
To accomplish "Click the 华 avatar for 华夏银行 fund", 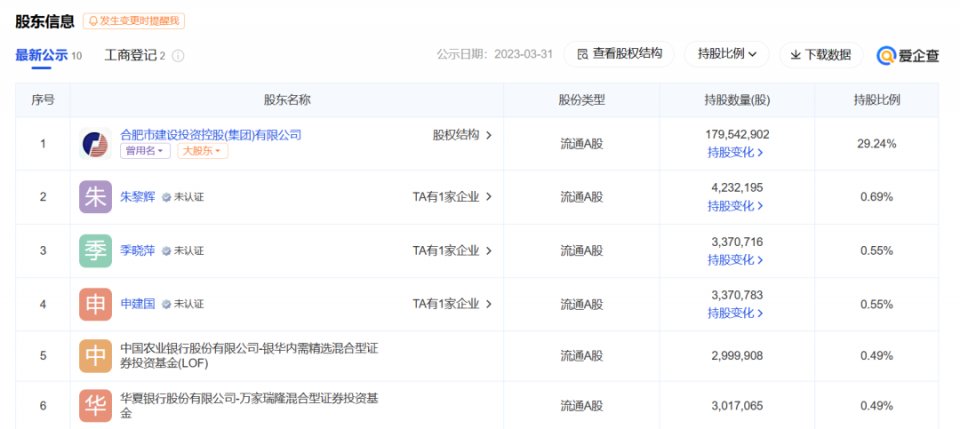I will pos(96,405).
